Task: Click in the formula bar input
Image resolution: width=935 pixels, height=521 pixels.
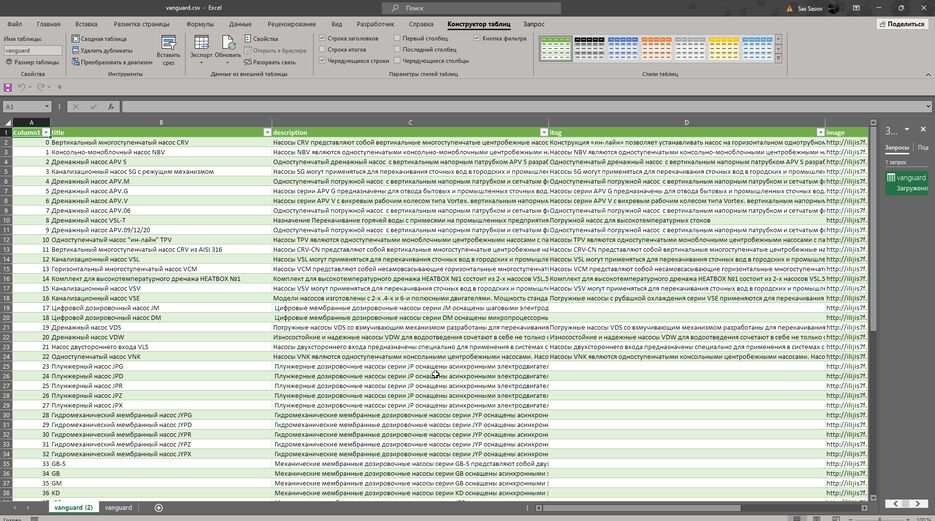Action: [x=522, y=107]
